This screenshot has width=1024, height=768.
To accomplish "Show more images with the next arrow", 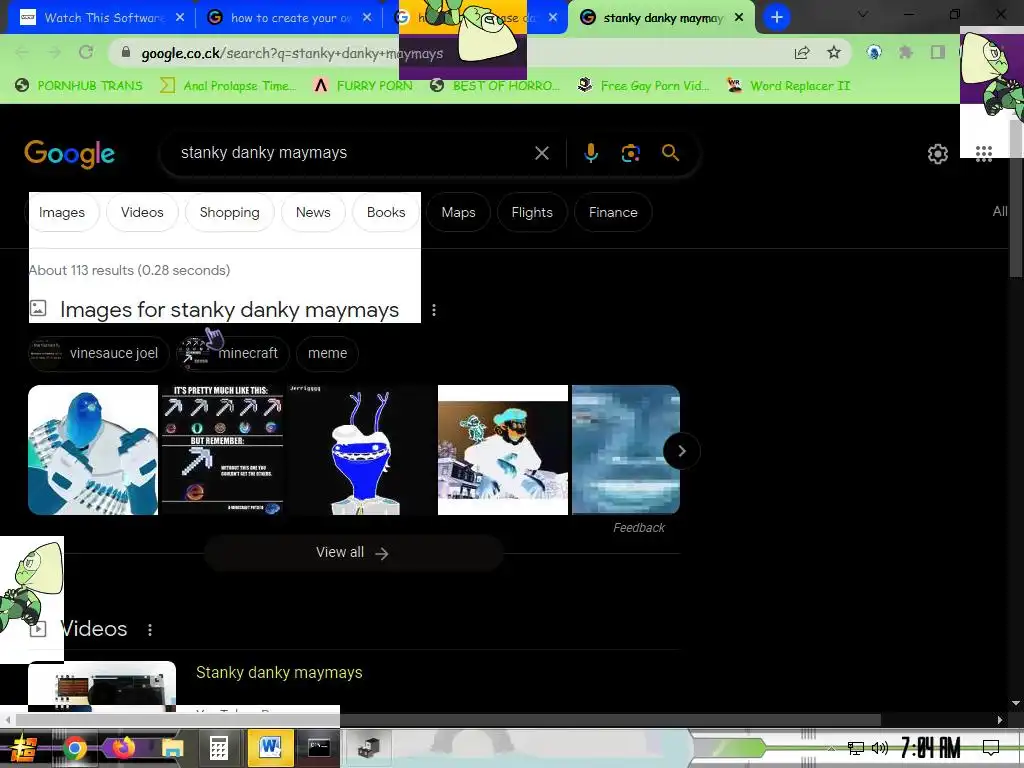I will point(681,451).
